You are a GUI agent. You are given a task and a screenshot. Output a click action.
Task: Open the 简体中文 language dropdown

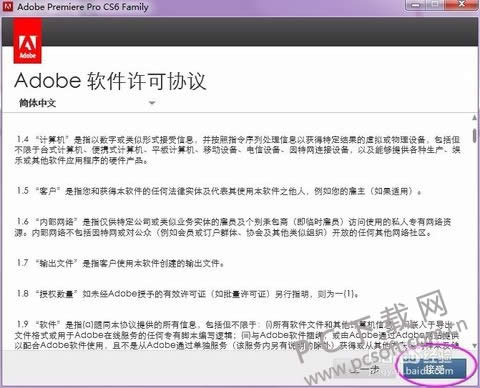coord(86,103)
